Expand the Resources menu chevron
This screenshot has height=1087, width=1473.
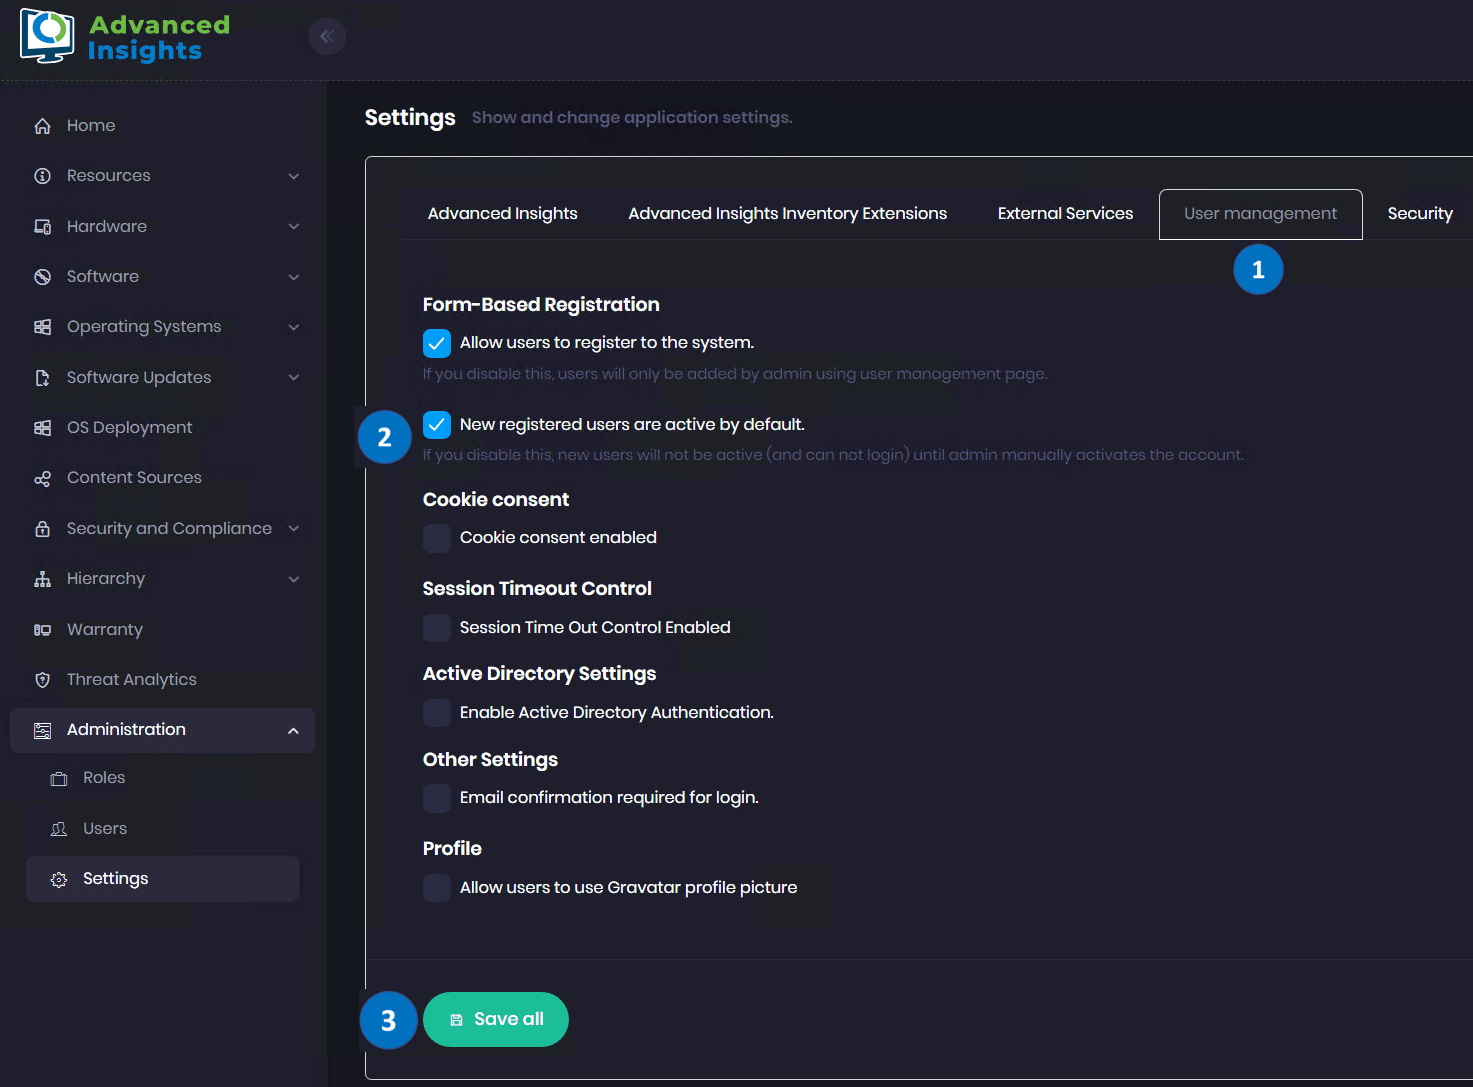(x=294, y=176)
